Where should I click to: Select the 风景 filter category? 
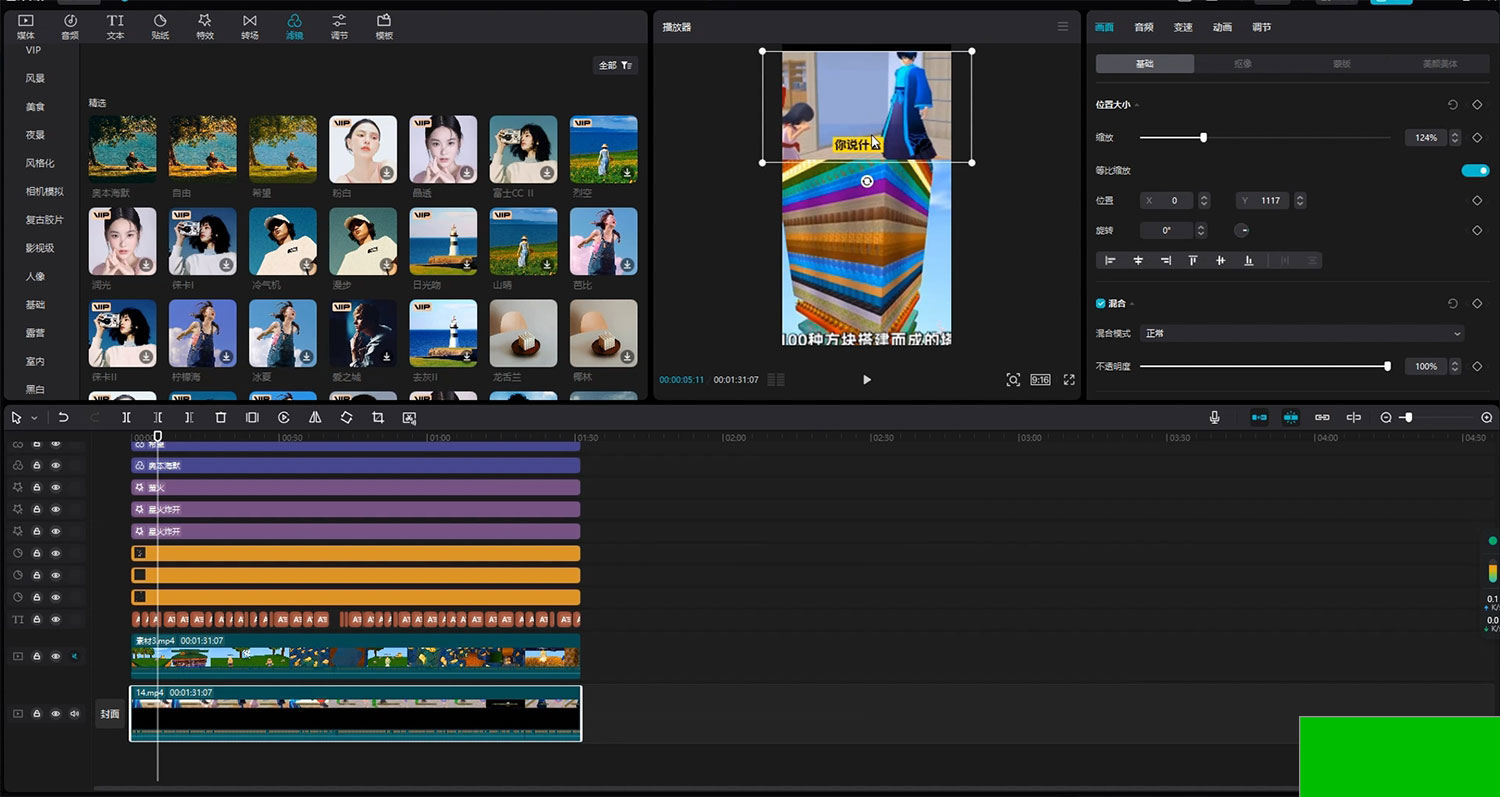click(35, 78)
